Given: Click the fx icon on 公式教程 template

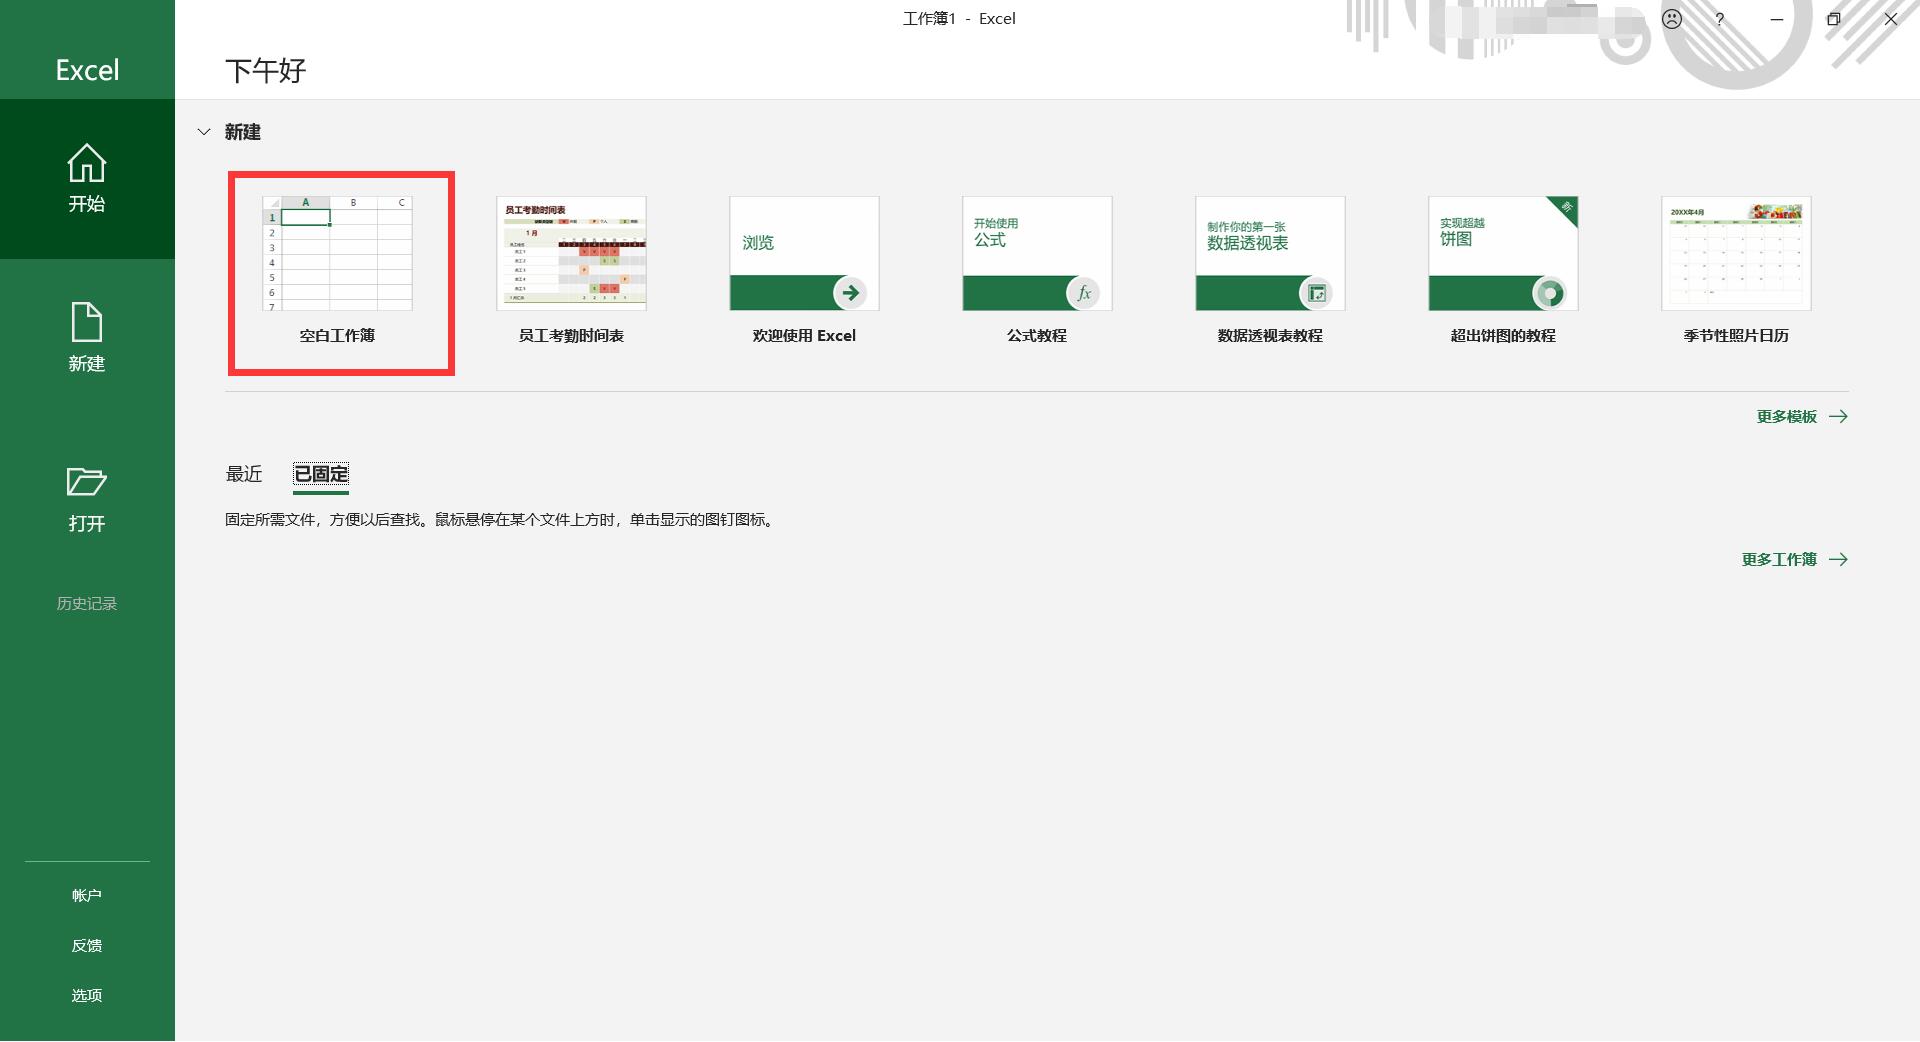Looking at the screenshot, I should coord(1083,293).
